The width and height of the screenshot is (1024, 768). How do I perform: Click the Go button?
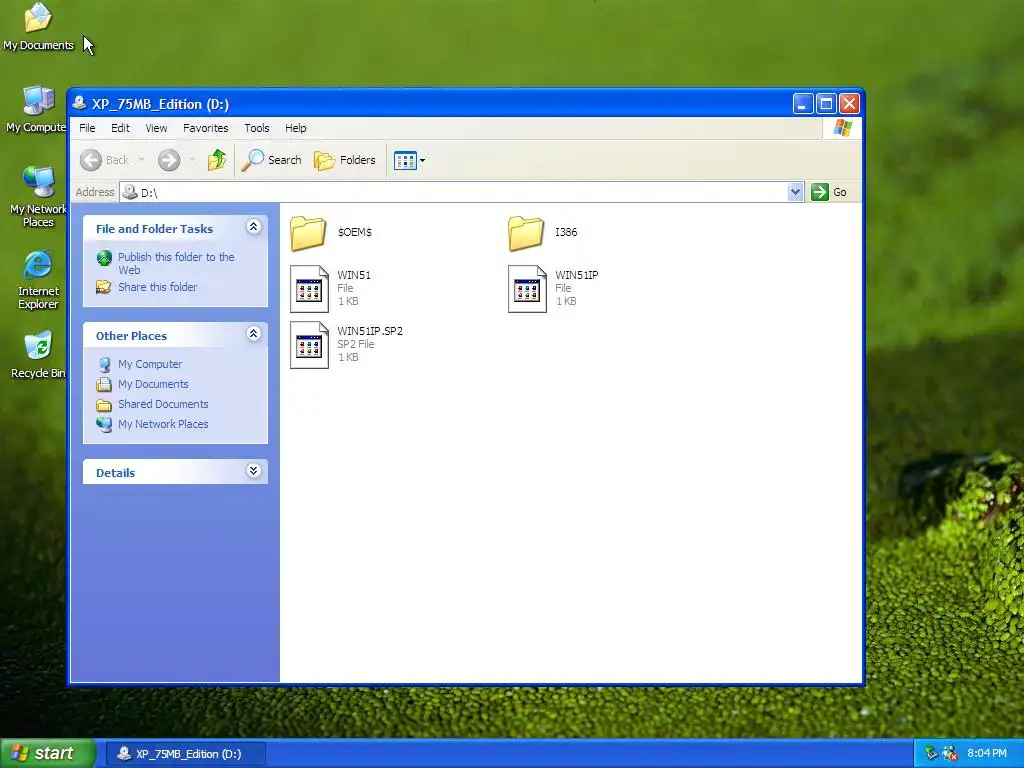coord(829,192)
